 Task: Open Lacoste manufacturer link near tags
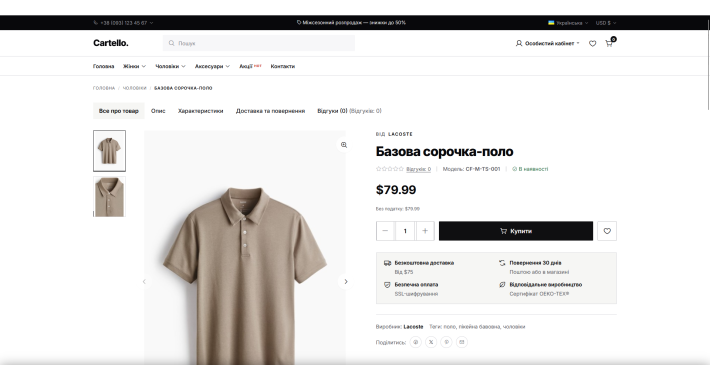(x=413, y=327)
